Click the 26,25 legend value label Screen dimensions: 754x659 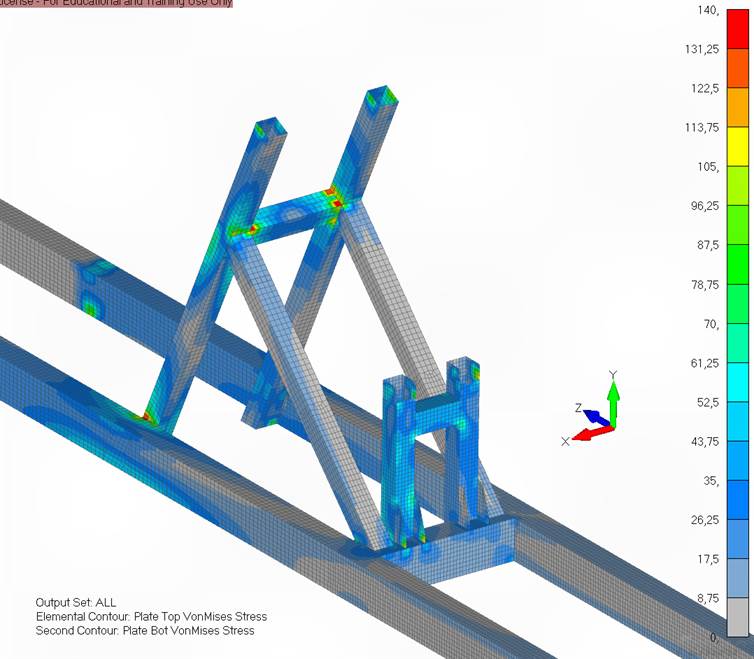pyautogui.click(x=706, y=520)
